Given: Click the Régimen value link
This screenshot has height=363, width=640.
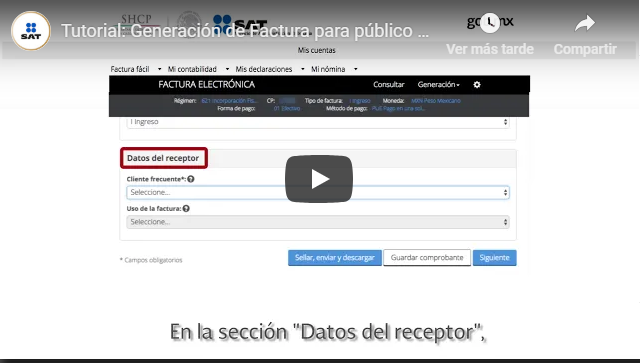Looking at the screenshot, I should point(229,100).
